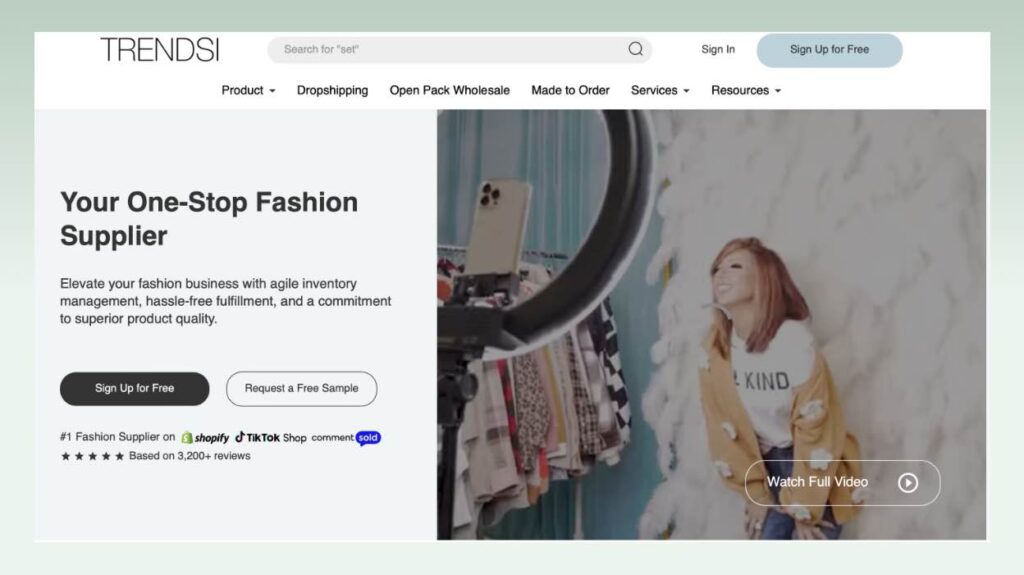Select the Made to Order menu item
The image size is (1024, 575).
click(x=570, y=90)
